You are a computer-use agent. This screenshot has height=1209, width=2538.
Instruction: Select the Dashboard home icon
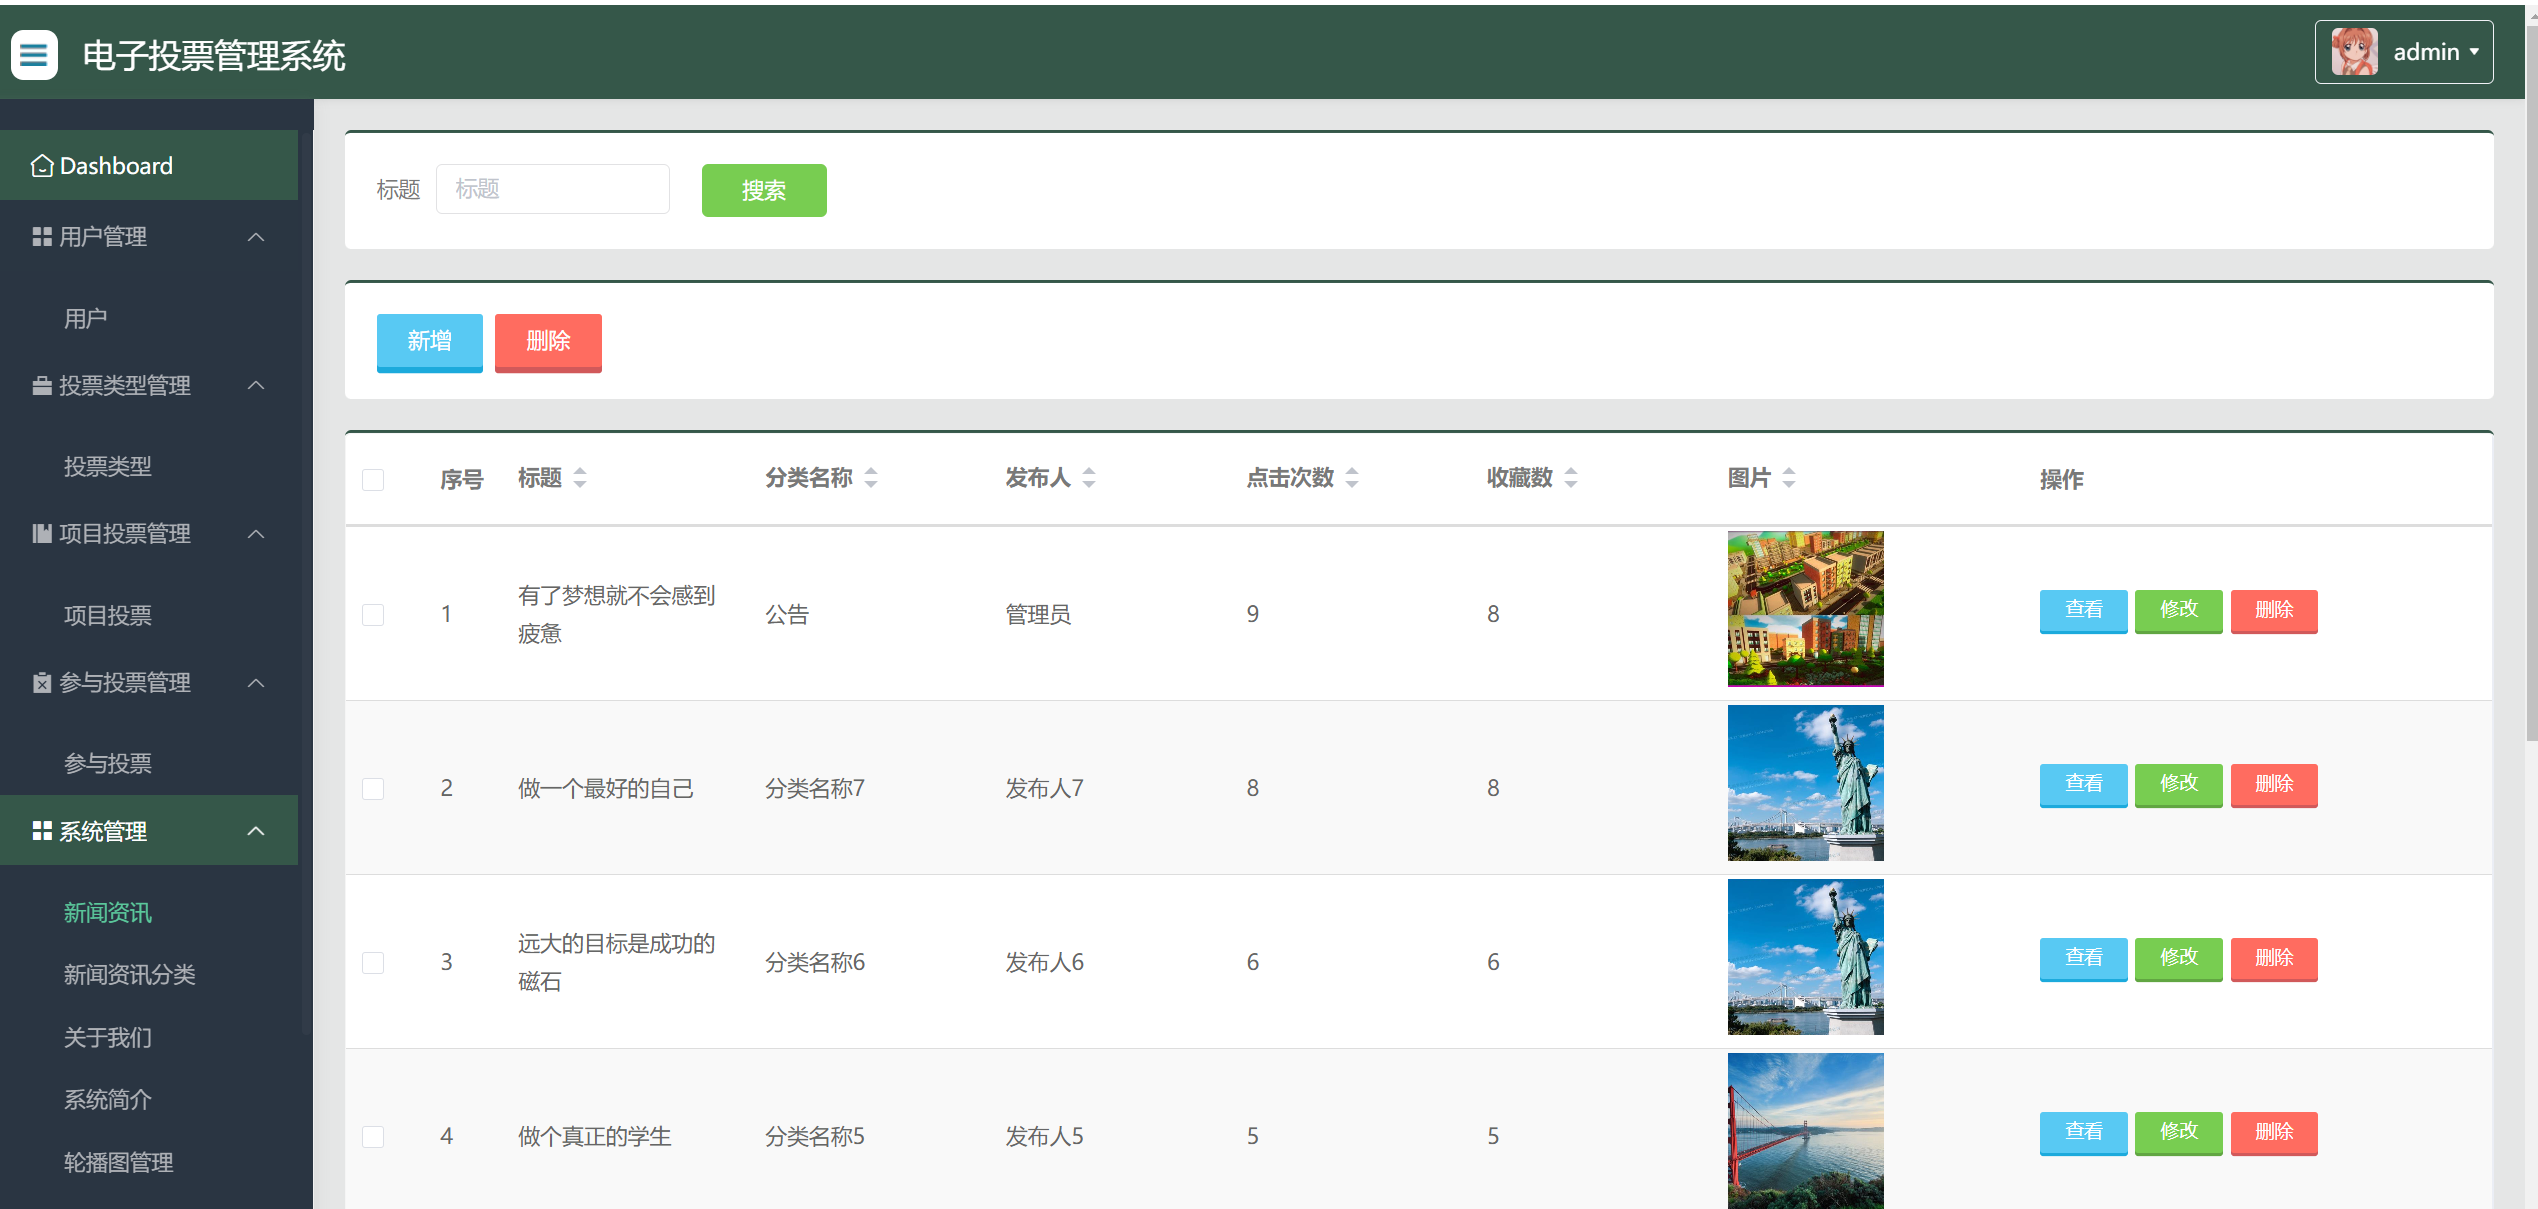tap(41, 164)
